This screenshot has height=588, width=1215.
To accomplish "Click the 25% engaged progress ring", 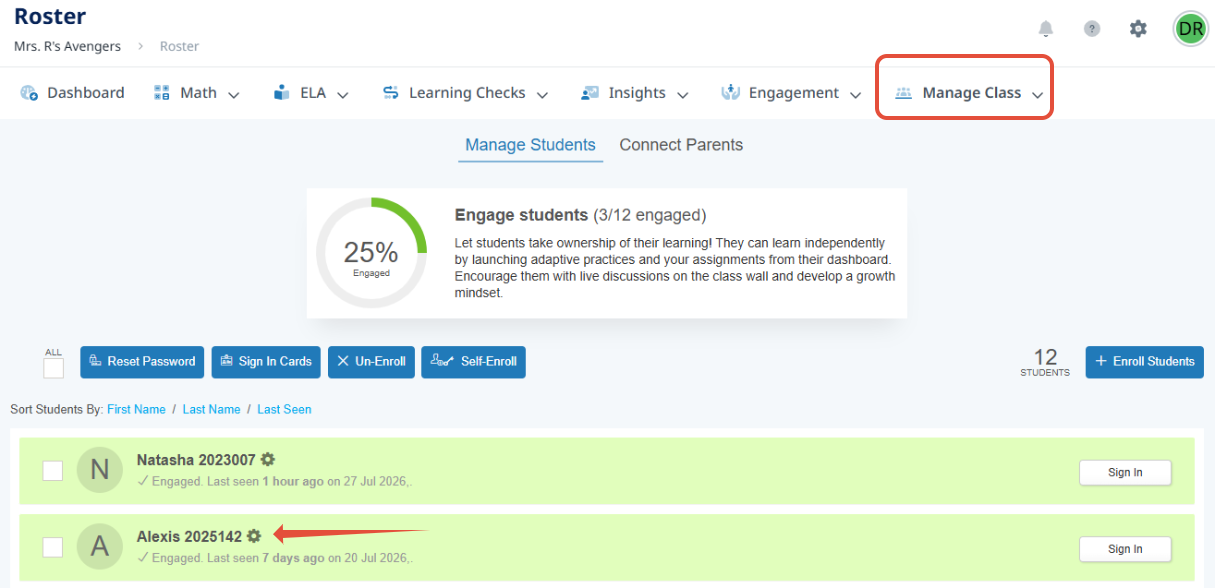I will (371, 253).
